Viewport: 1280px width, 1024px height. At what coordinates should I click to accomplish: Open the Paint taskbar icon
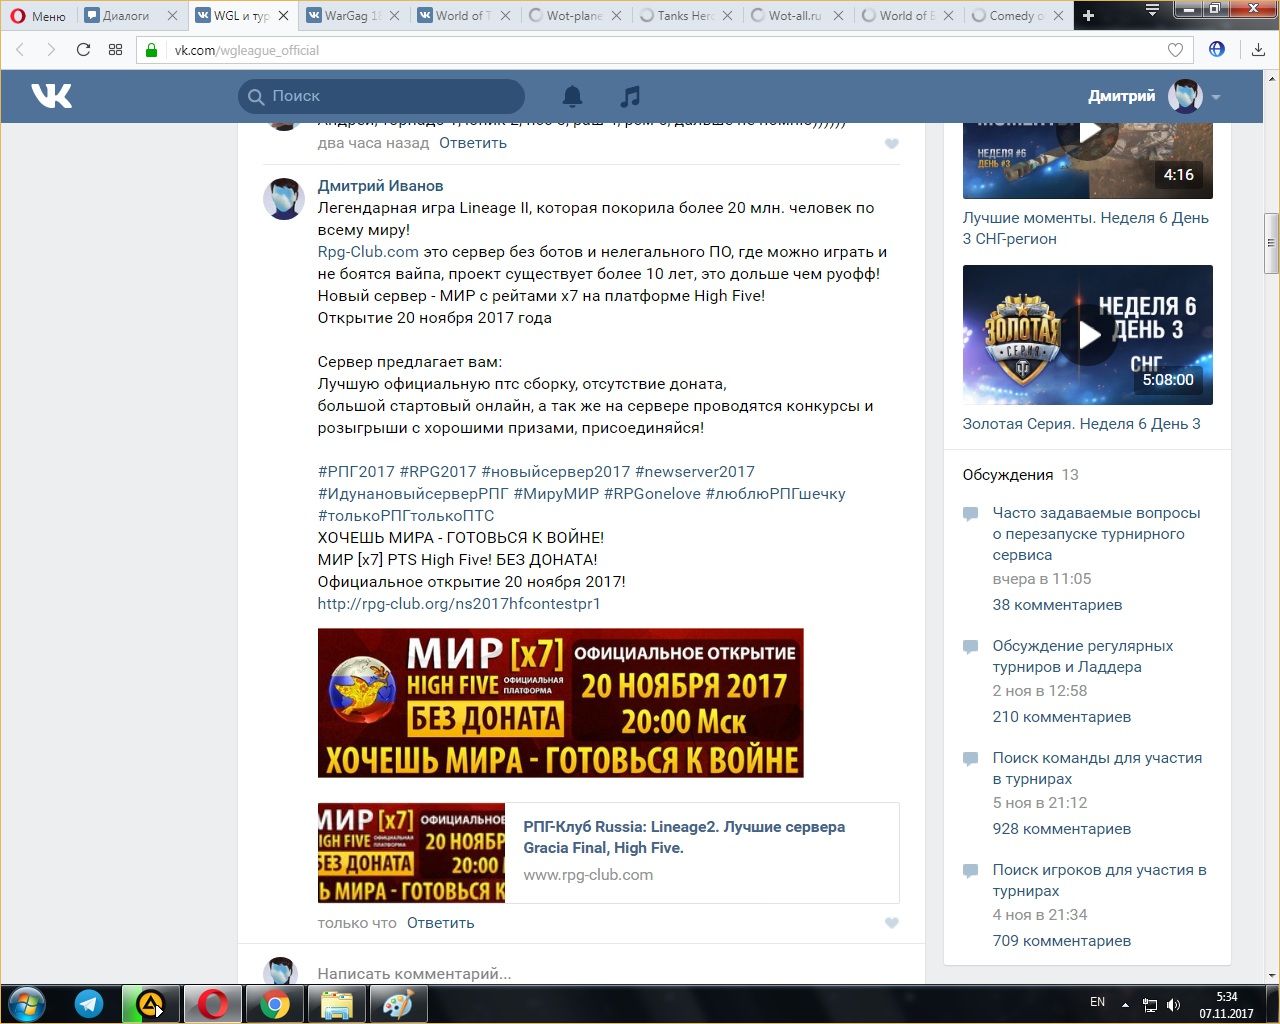pos(398,1004)
